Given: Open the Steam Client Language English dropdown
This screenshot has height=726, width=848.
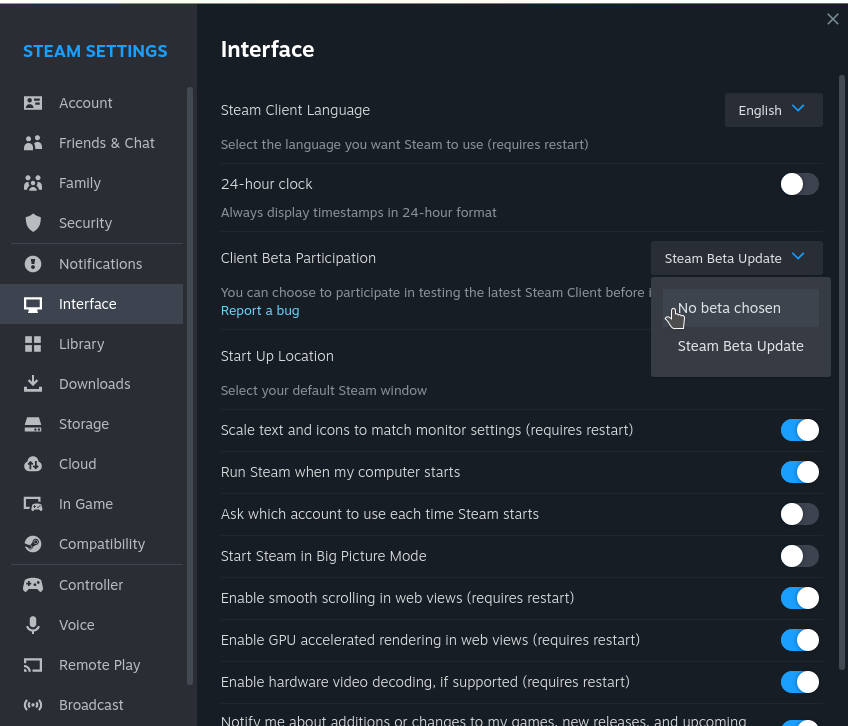Looking at the screenshot, I should coord(773,110).
